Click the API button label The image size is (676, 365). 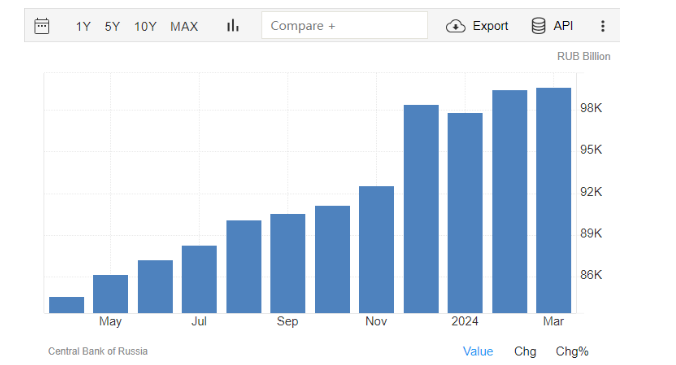click(563, 26)
